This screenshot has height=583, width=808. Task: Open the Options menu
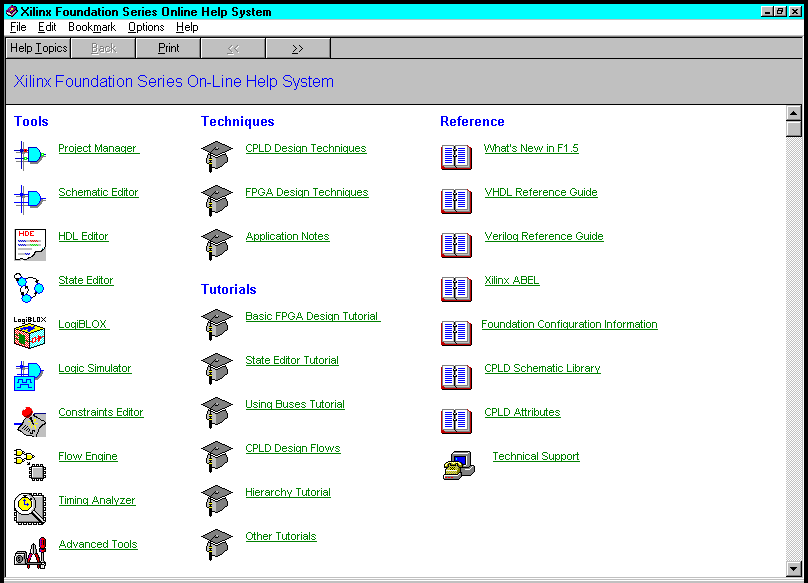pyautogui.click(x=146, y=27)
